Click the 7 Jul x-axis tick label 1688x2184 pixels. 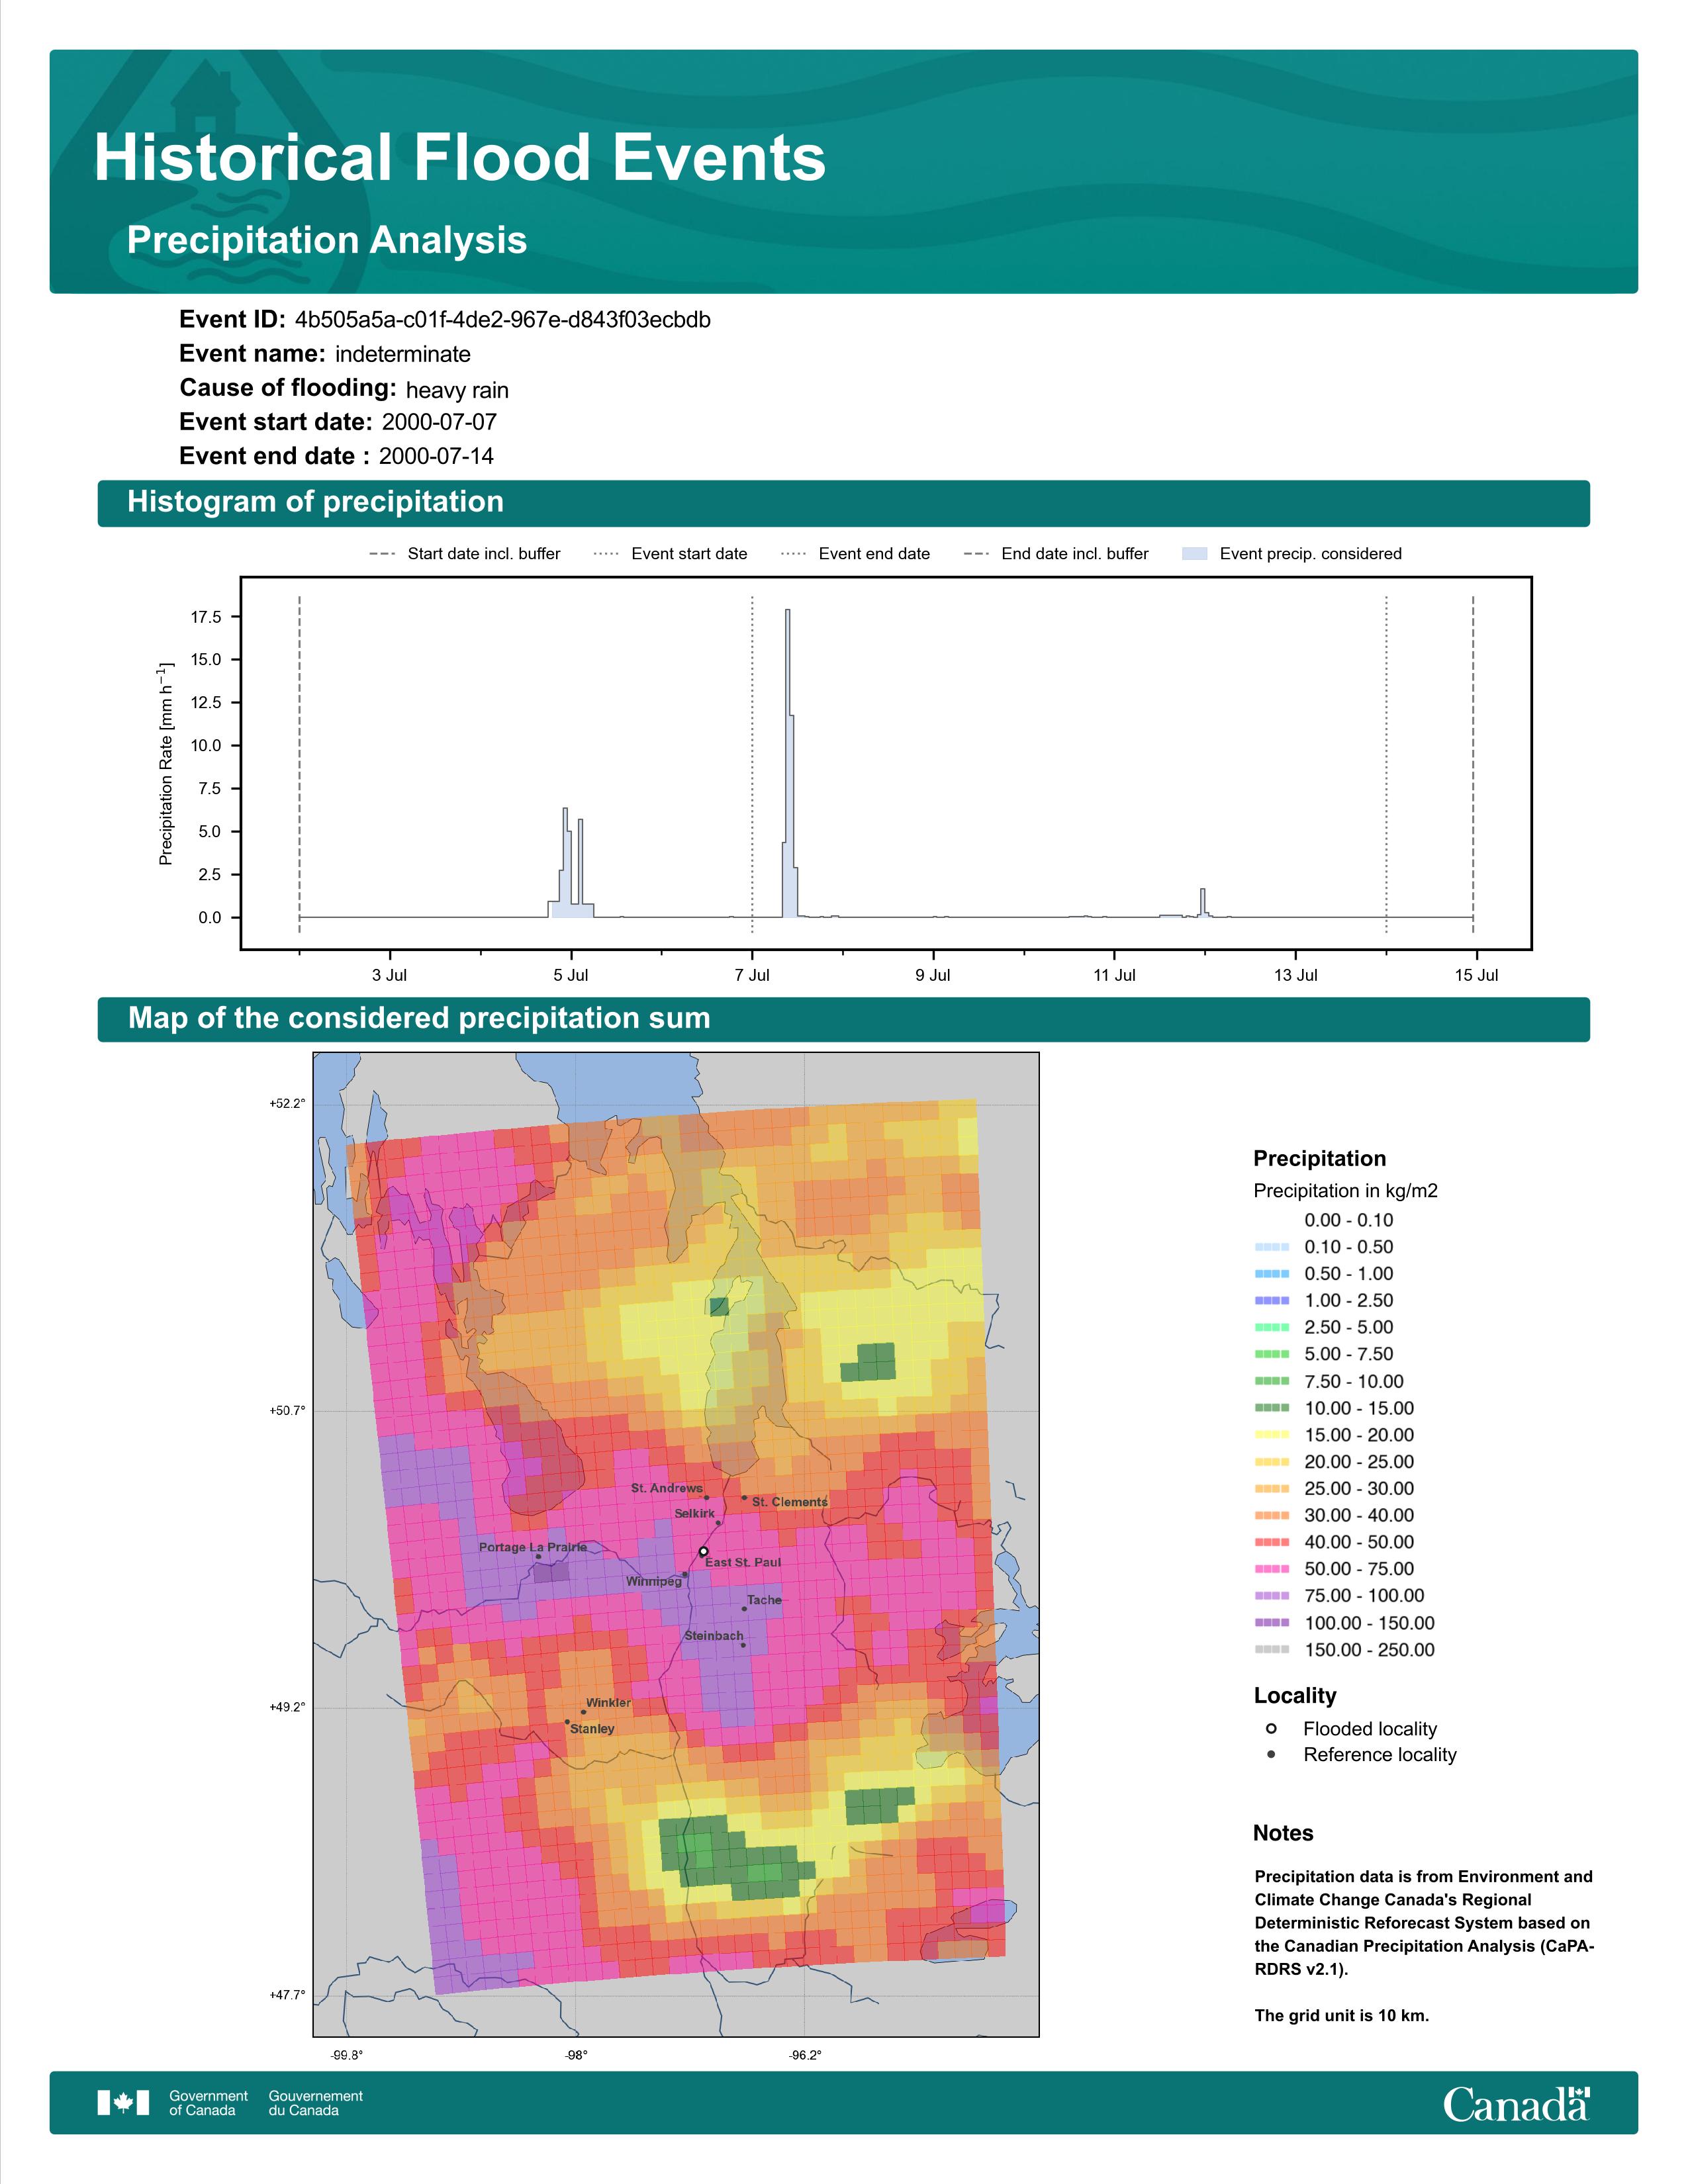coord(752,975)
